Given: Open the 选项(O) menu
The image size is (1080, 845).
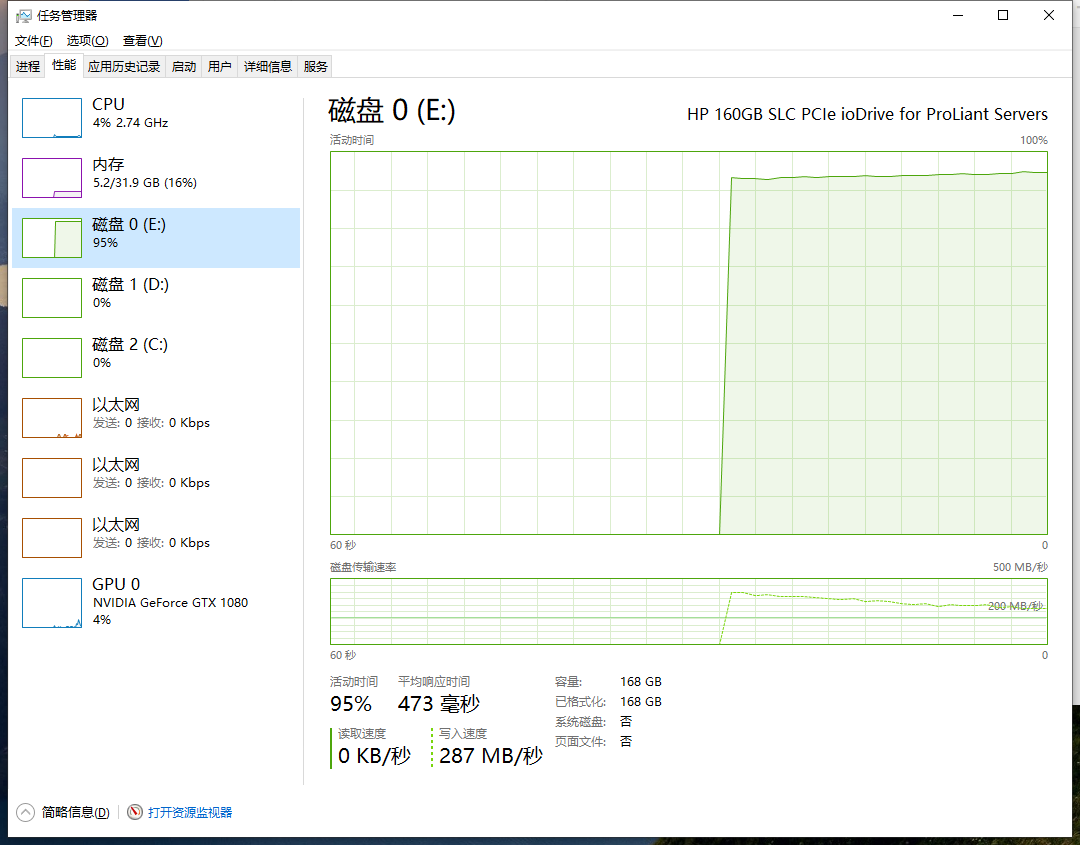Looking at the screenshot, I should point(87,40).
